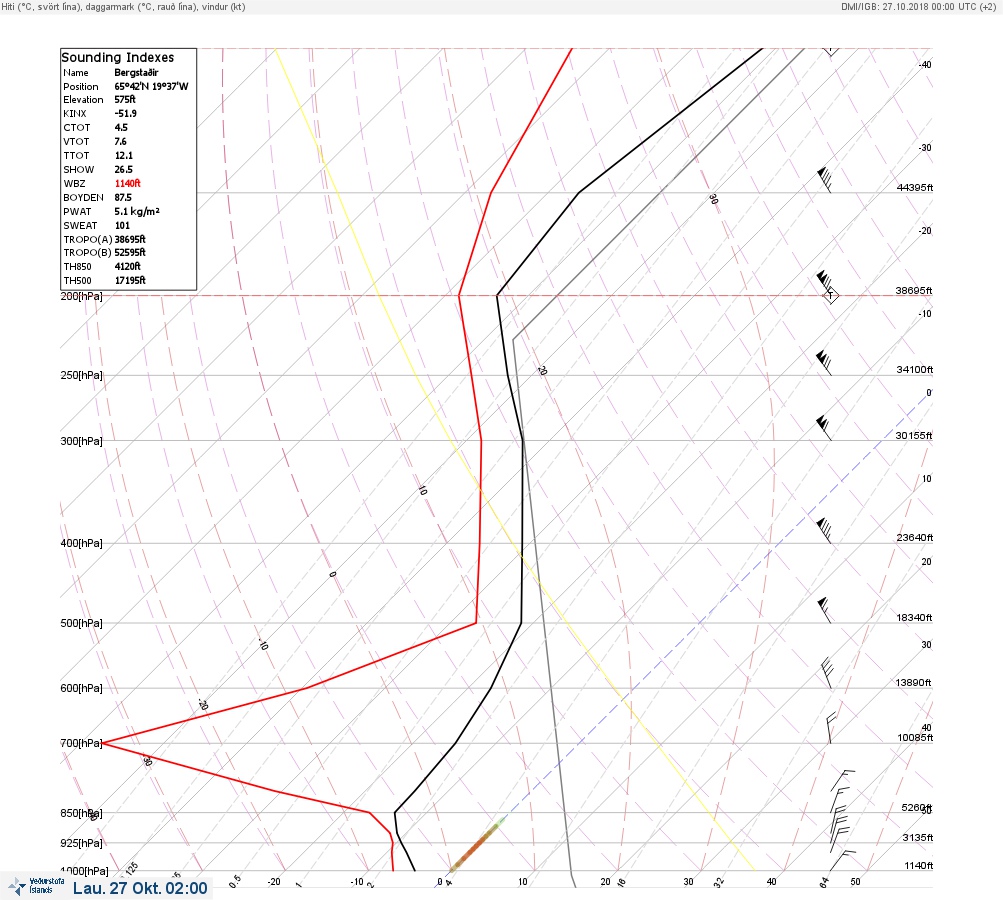Click the red WBZ value '1140ft'
1003x900 pixels.
point(127,183)
